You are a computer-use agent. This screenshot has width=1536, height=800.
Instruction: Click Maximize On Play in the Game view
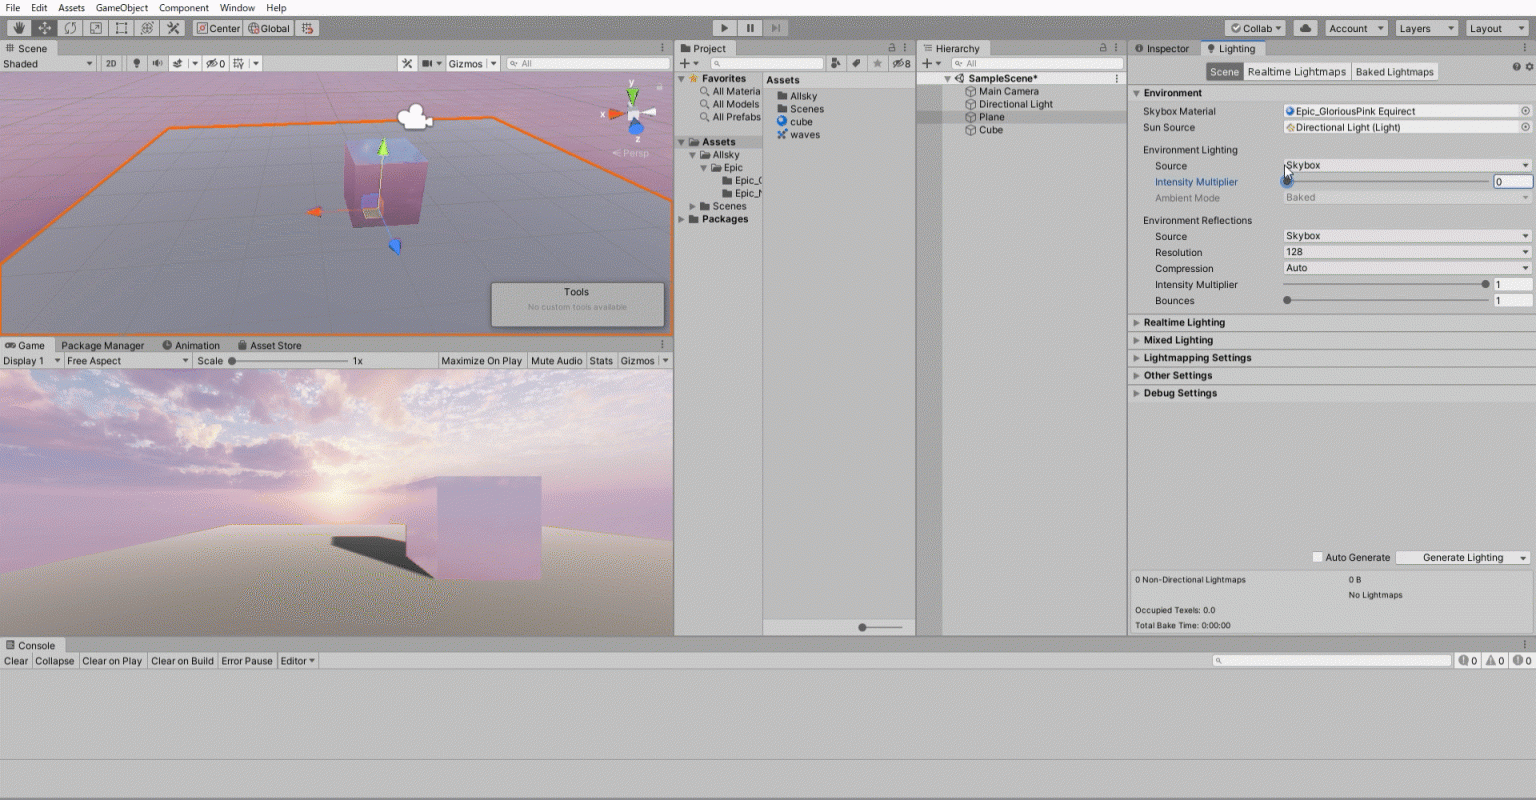[x=481, y=361]
